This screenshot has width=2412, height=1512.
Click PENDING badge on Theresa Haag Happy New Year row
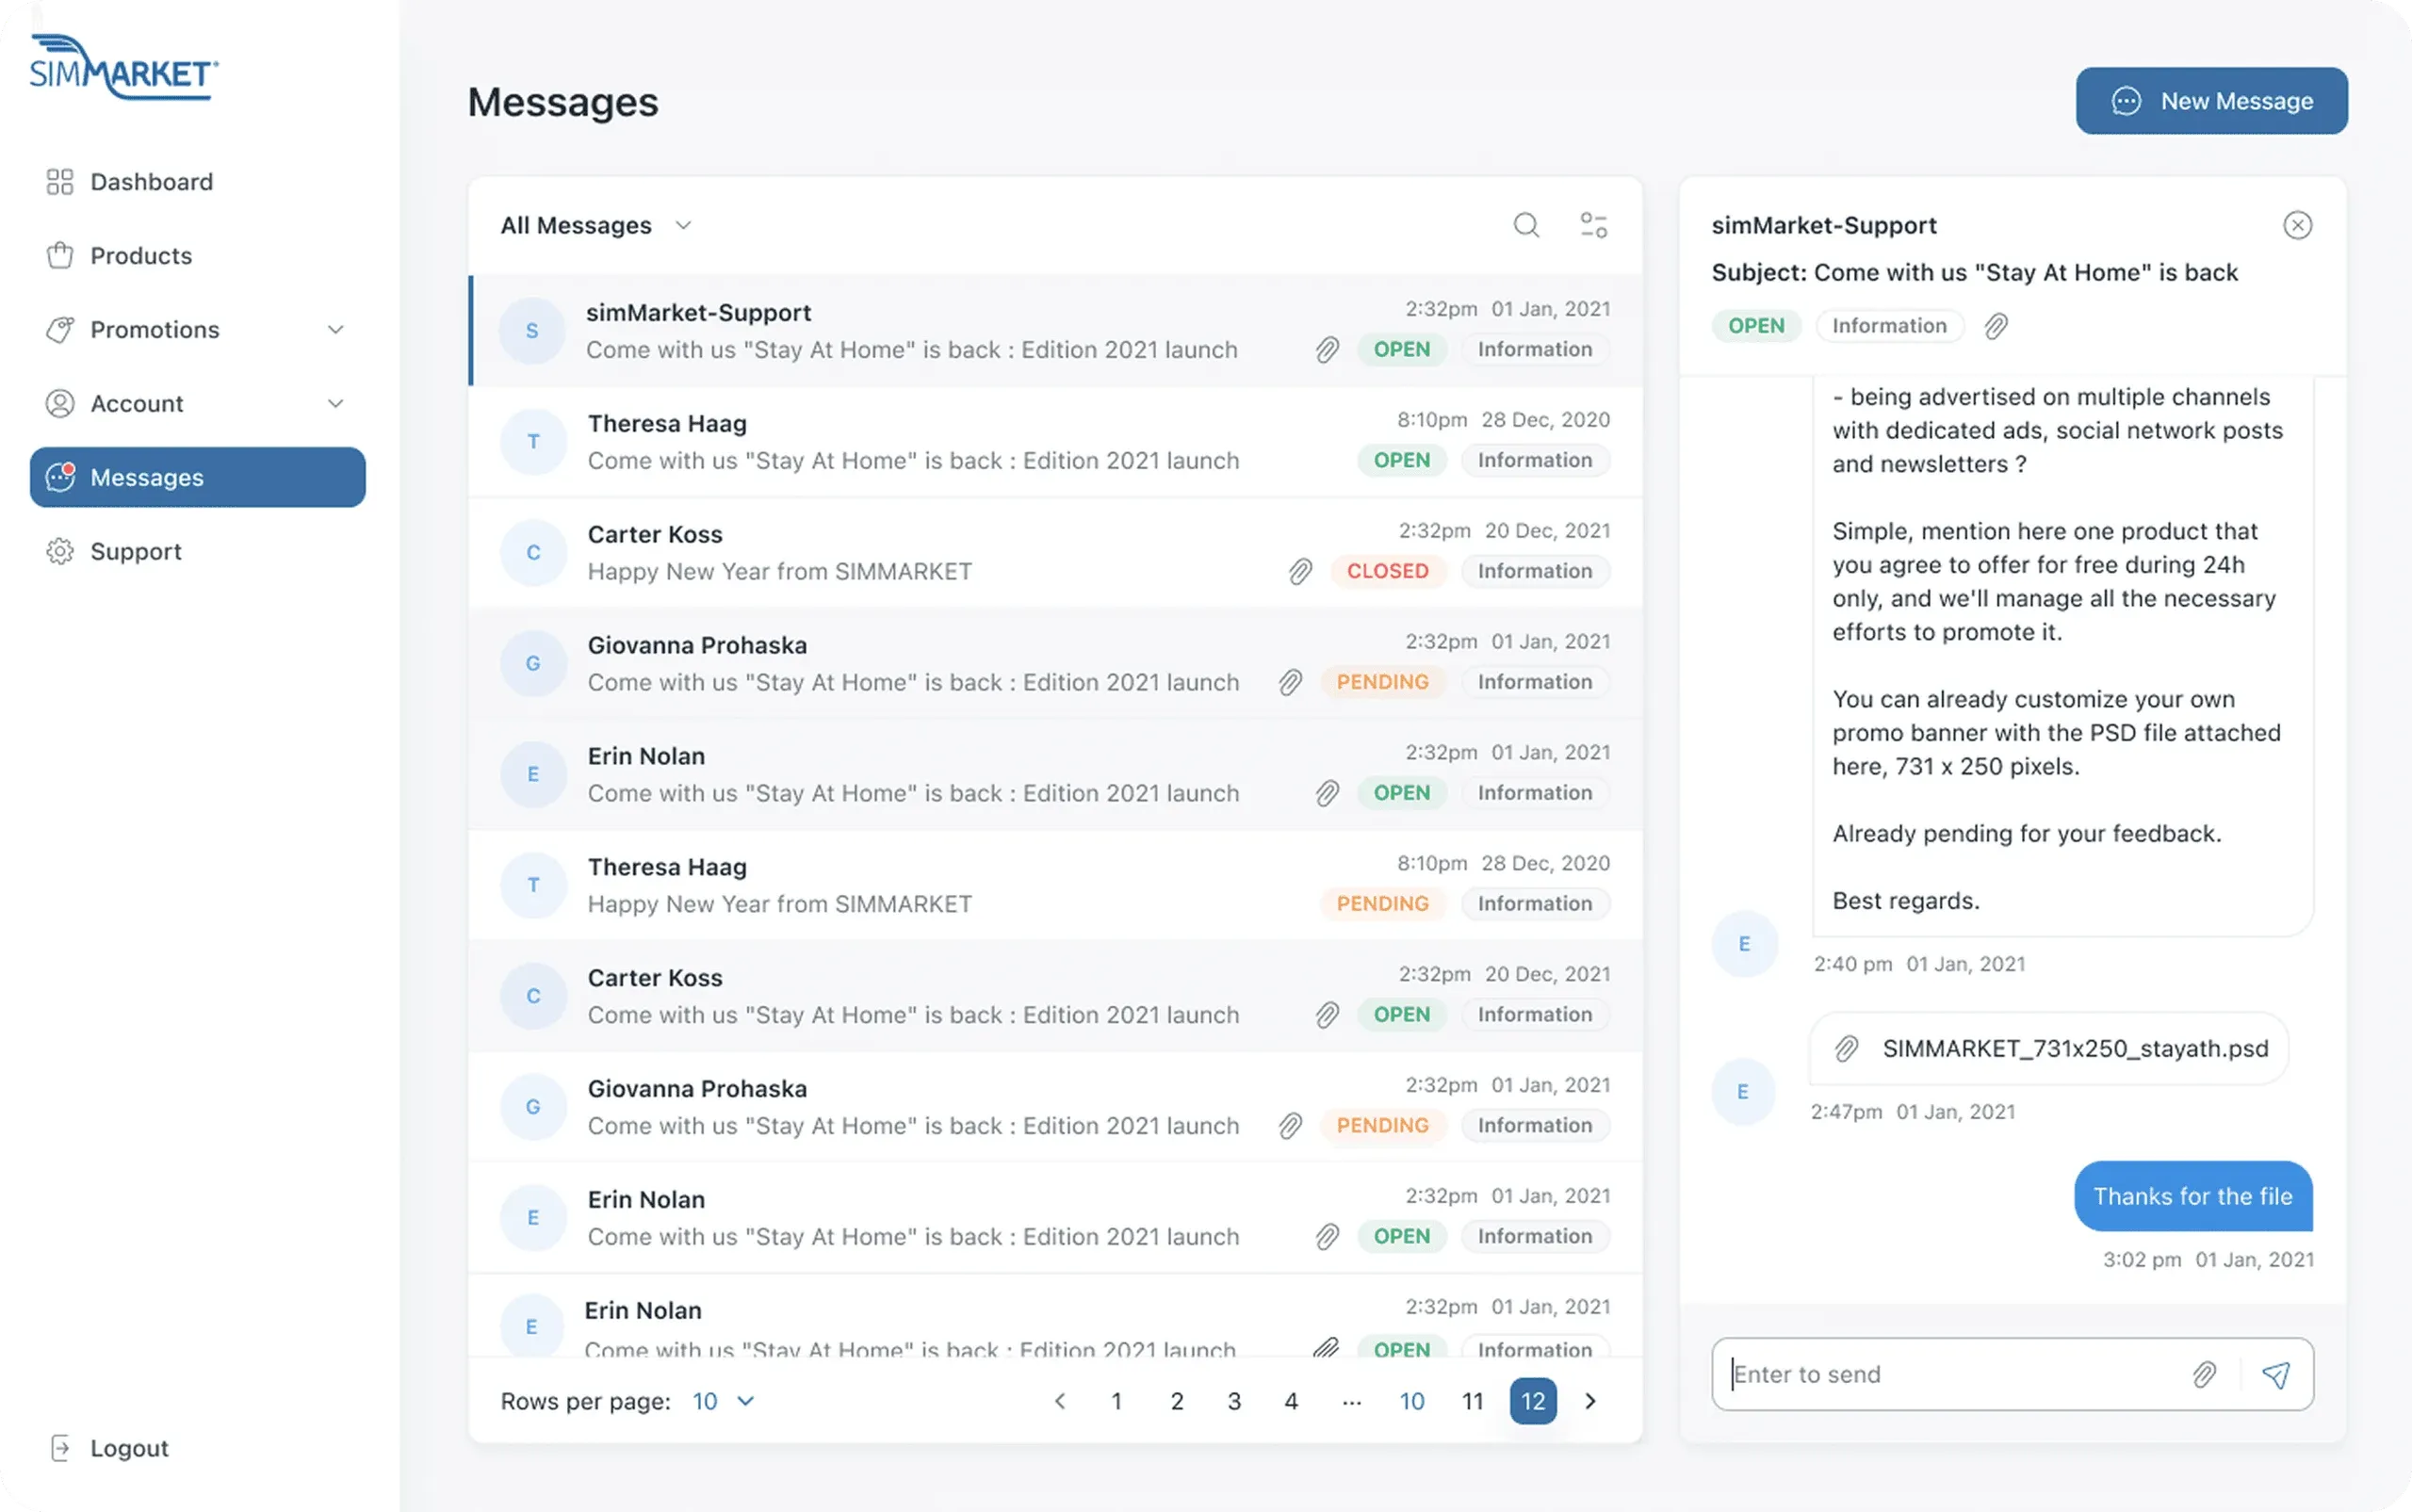[1382, 903]
